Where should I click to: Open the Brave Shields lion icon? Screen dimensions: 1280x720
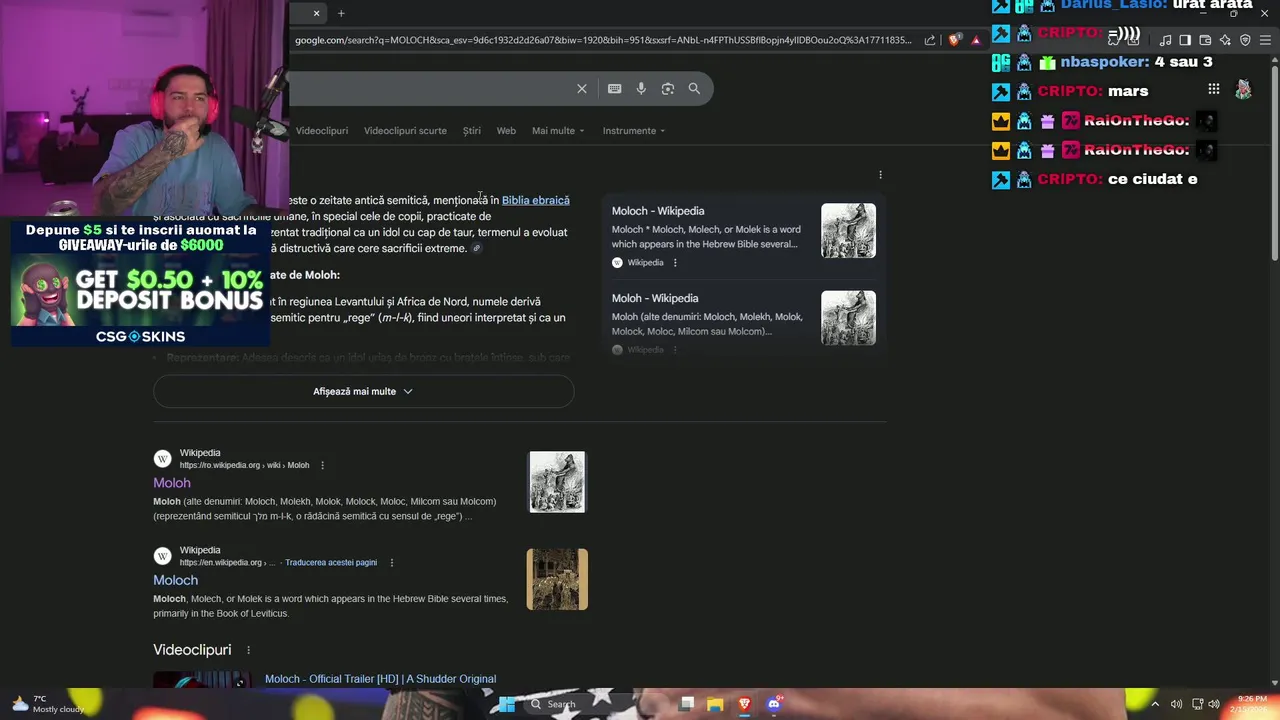point(955,40)
